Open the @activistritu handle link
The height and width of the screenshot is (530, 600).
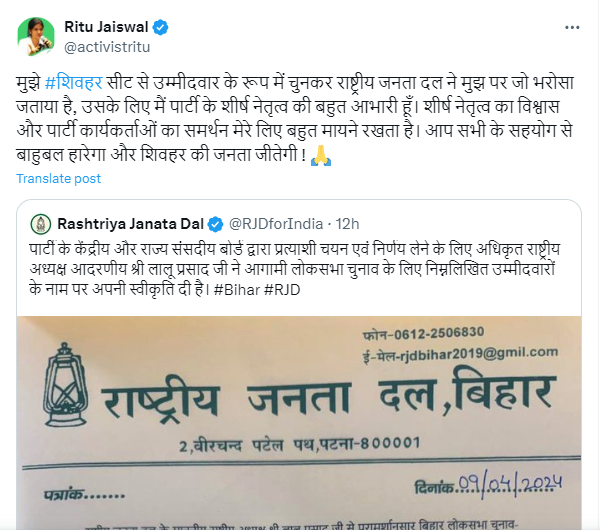(x=107, y=47)
